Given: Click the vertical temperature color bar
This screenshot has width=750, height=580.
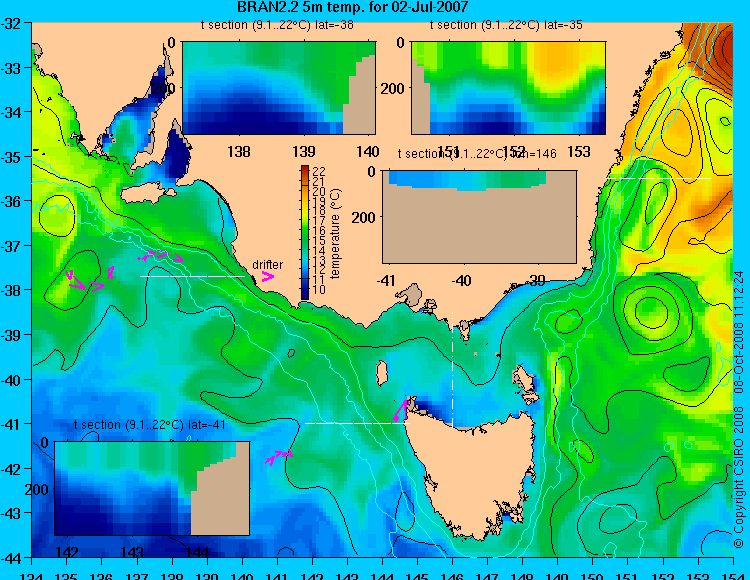Looking at the screenshot, I should click(x=305, y=232).
